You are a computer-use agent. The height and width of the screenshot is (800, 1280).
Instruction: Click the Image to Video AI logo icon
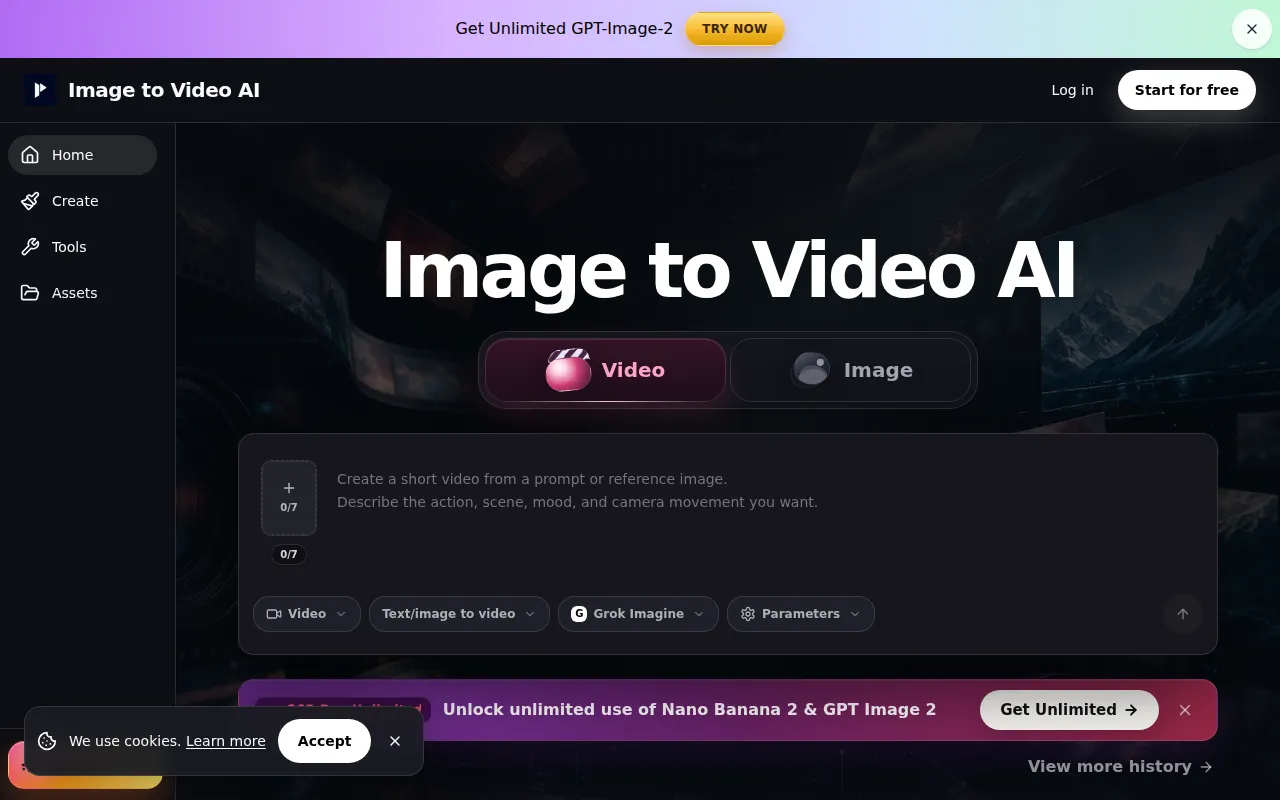point(40,90)
